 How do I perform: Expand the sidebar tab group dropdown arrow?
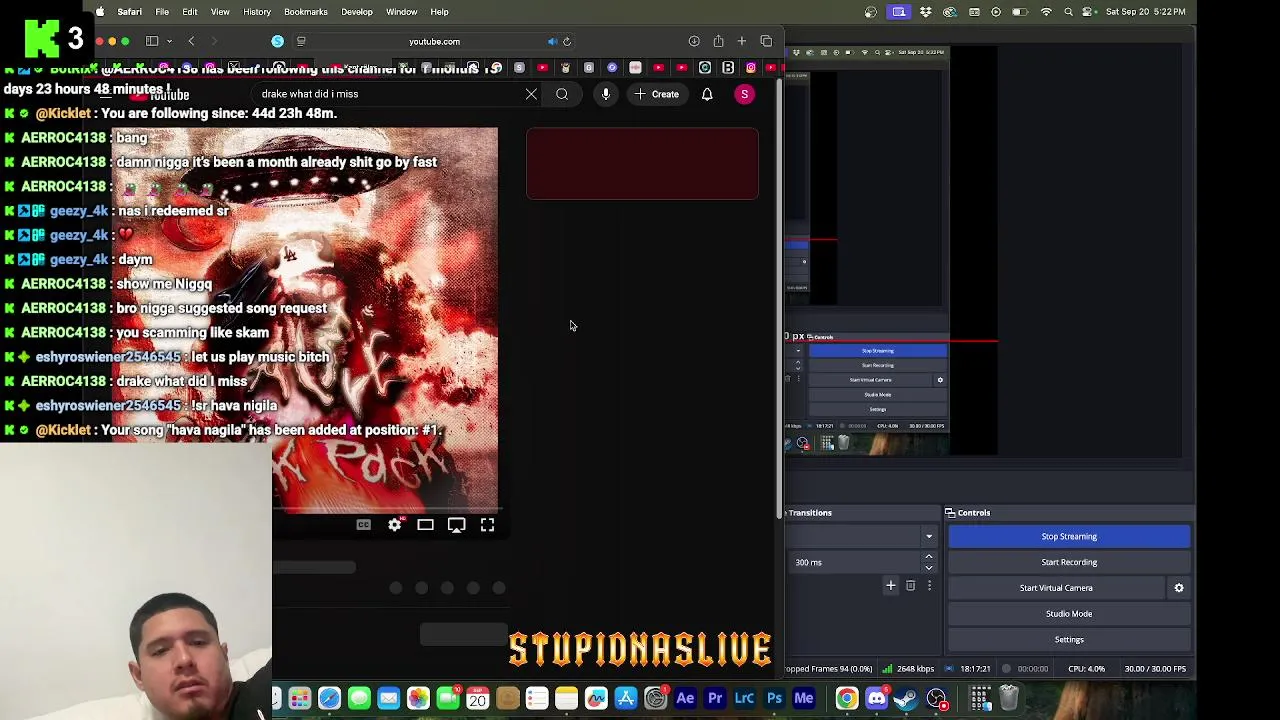(x=169, y=41)
